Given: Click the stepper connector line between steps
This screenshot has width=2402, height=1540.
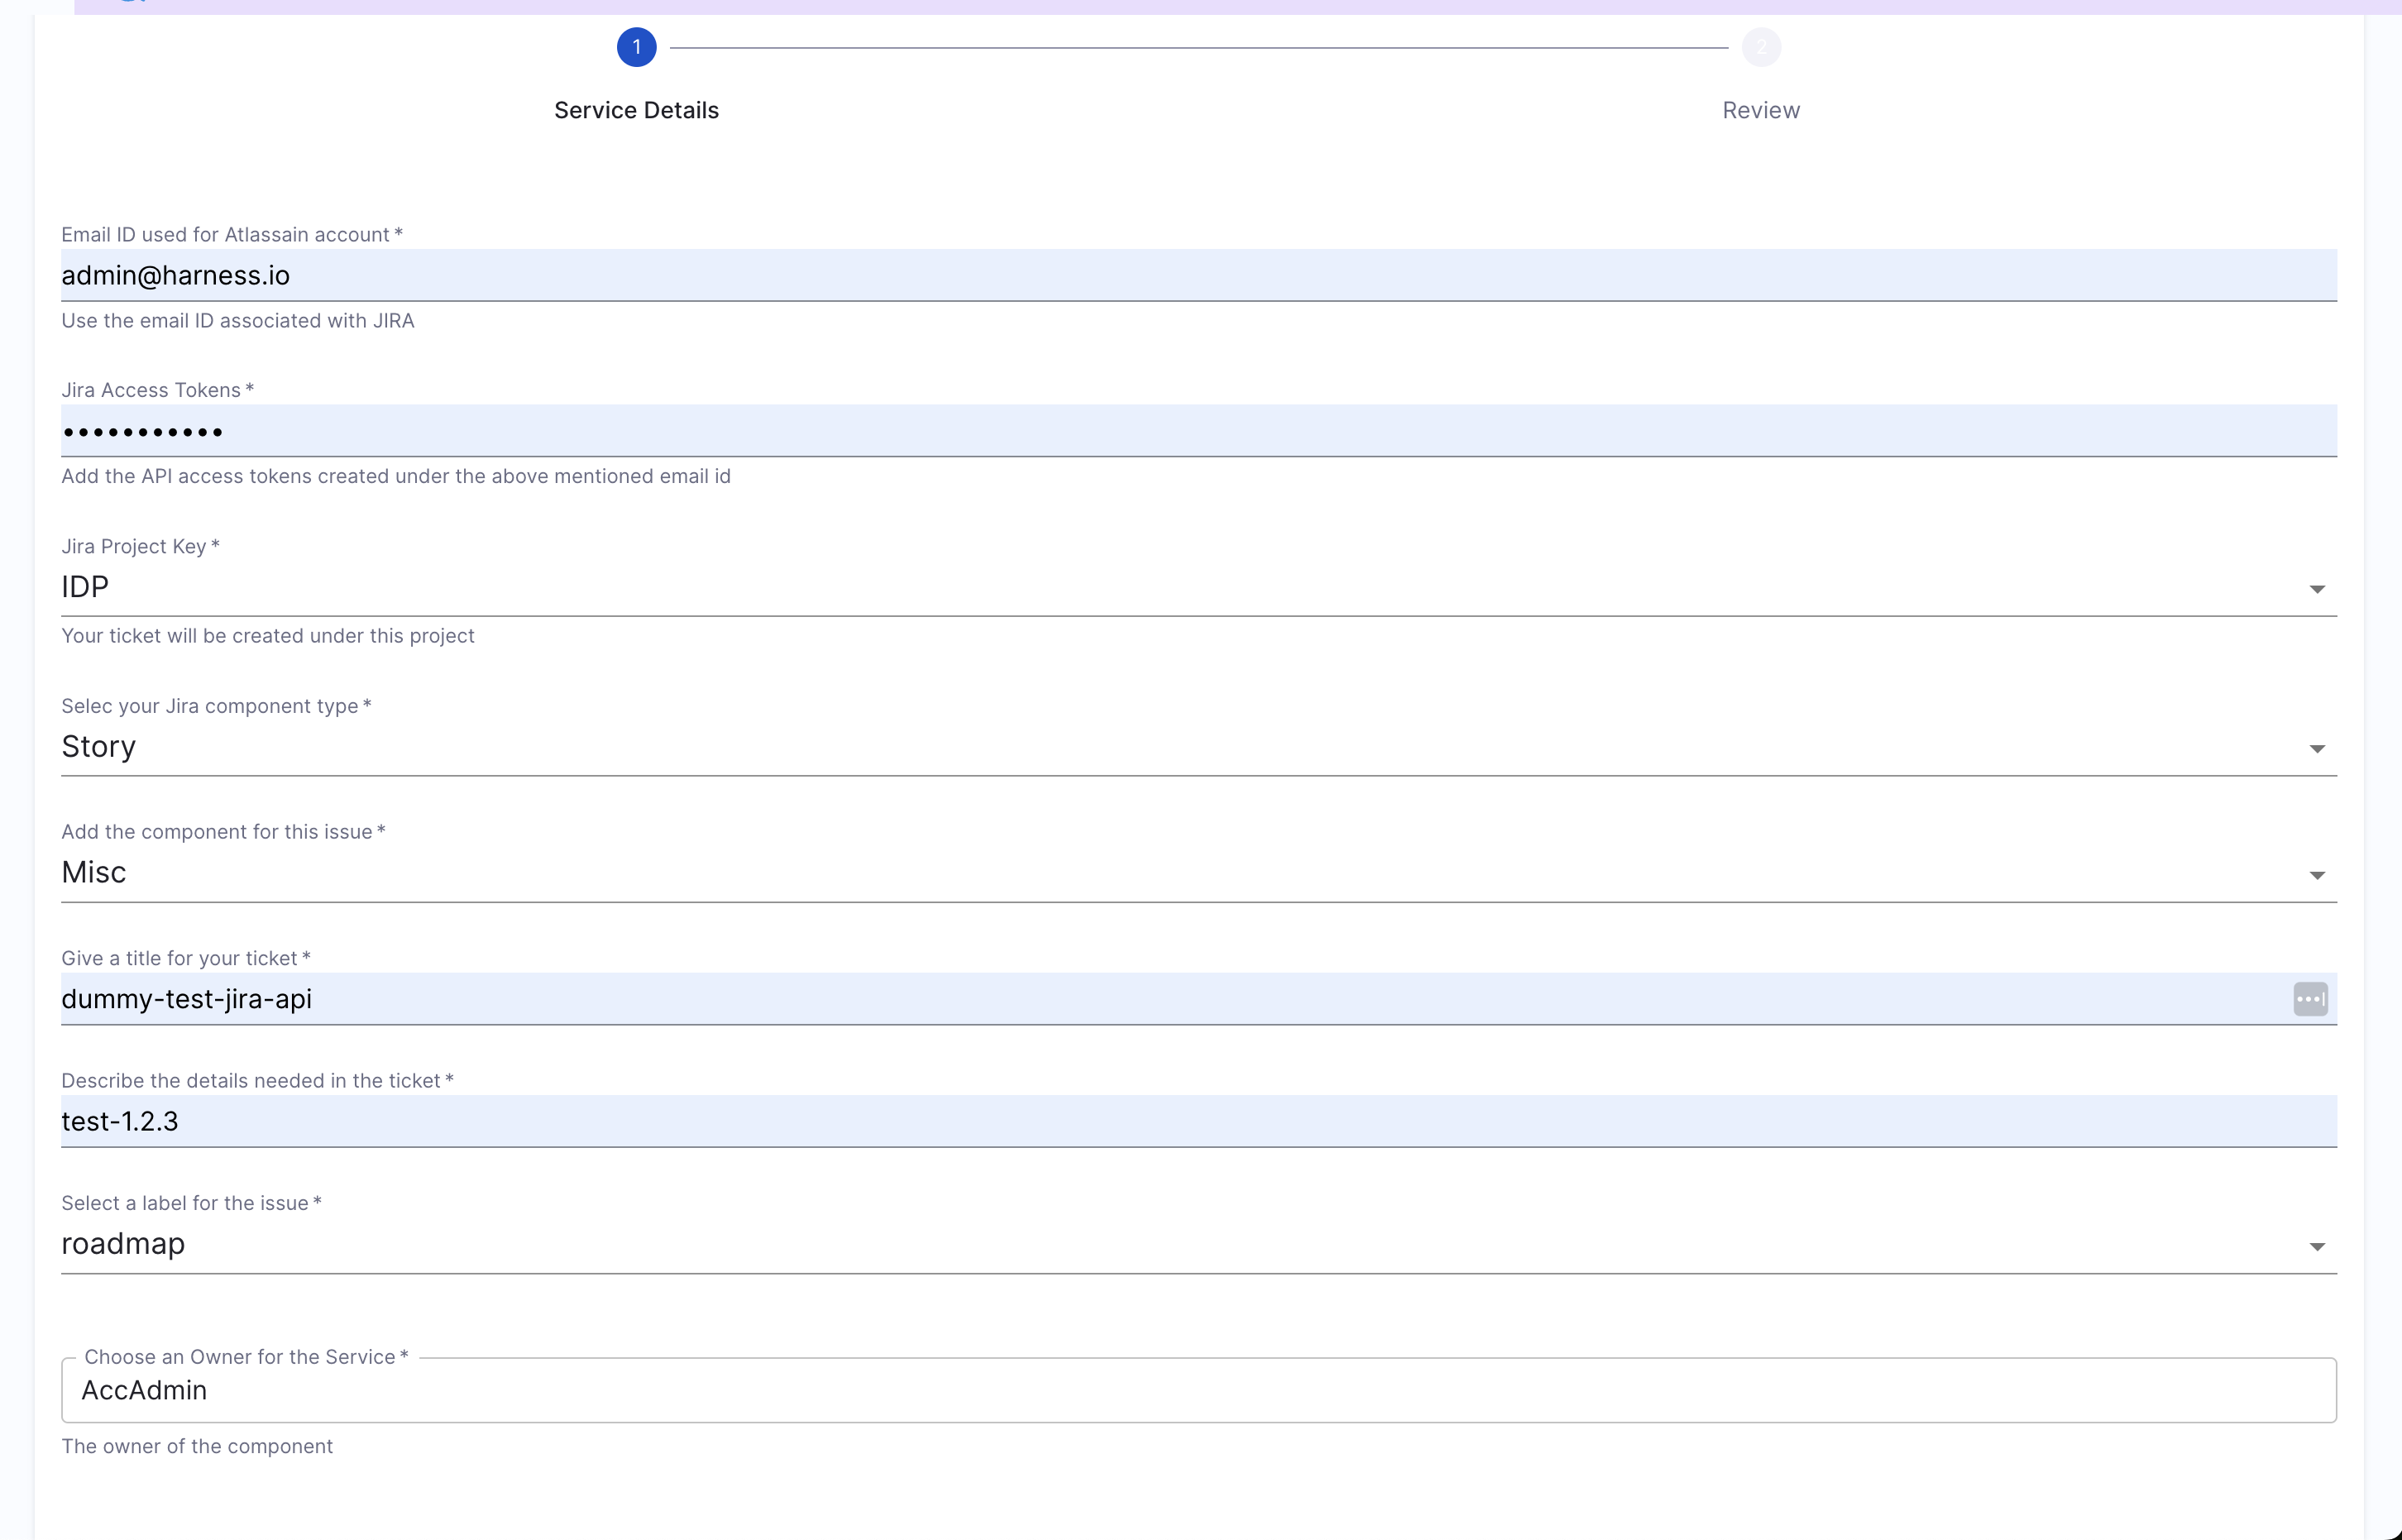Looking at the screenshot, I should (1198, 47).
